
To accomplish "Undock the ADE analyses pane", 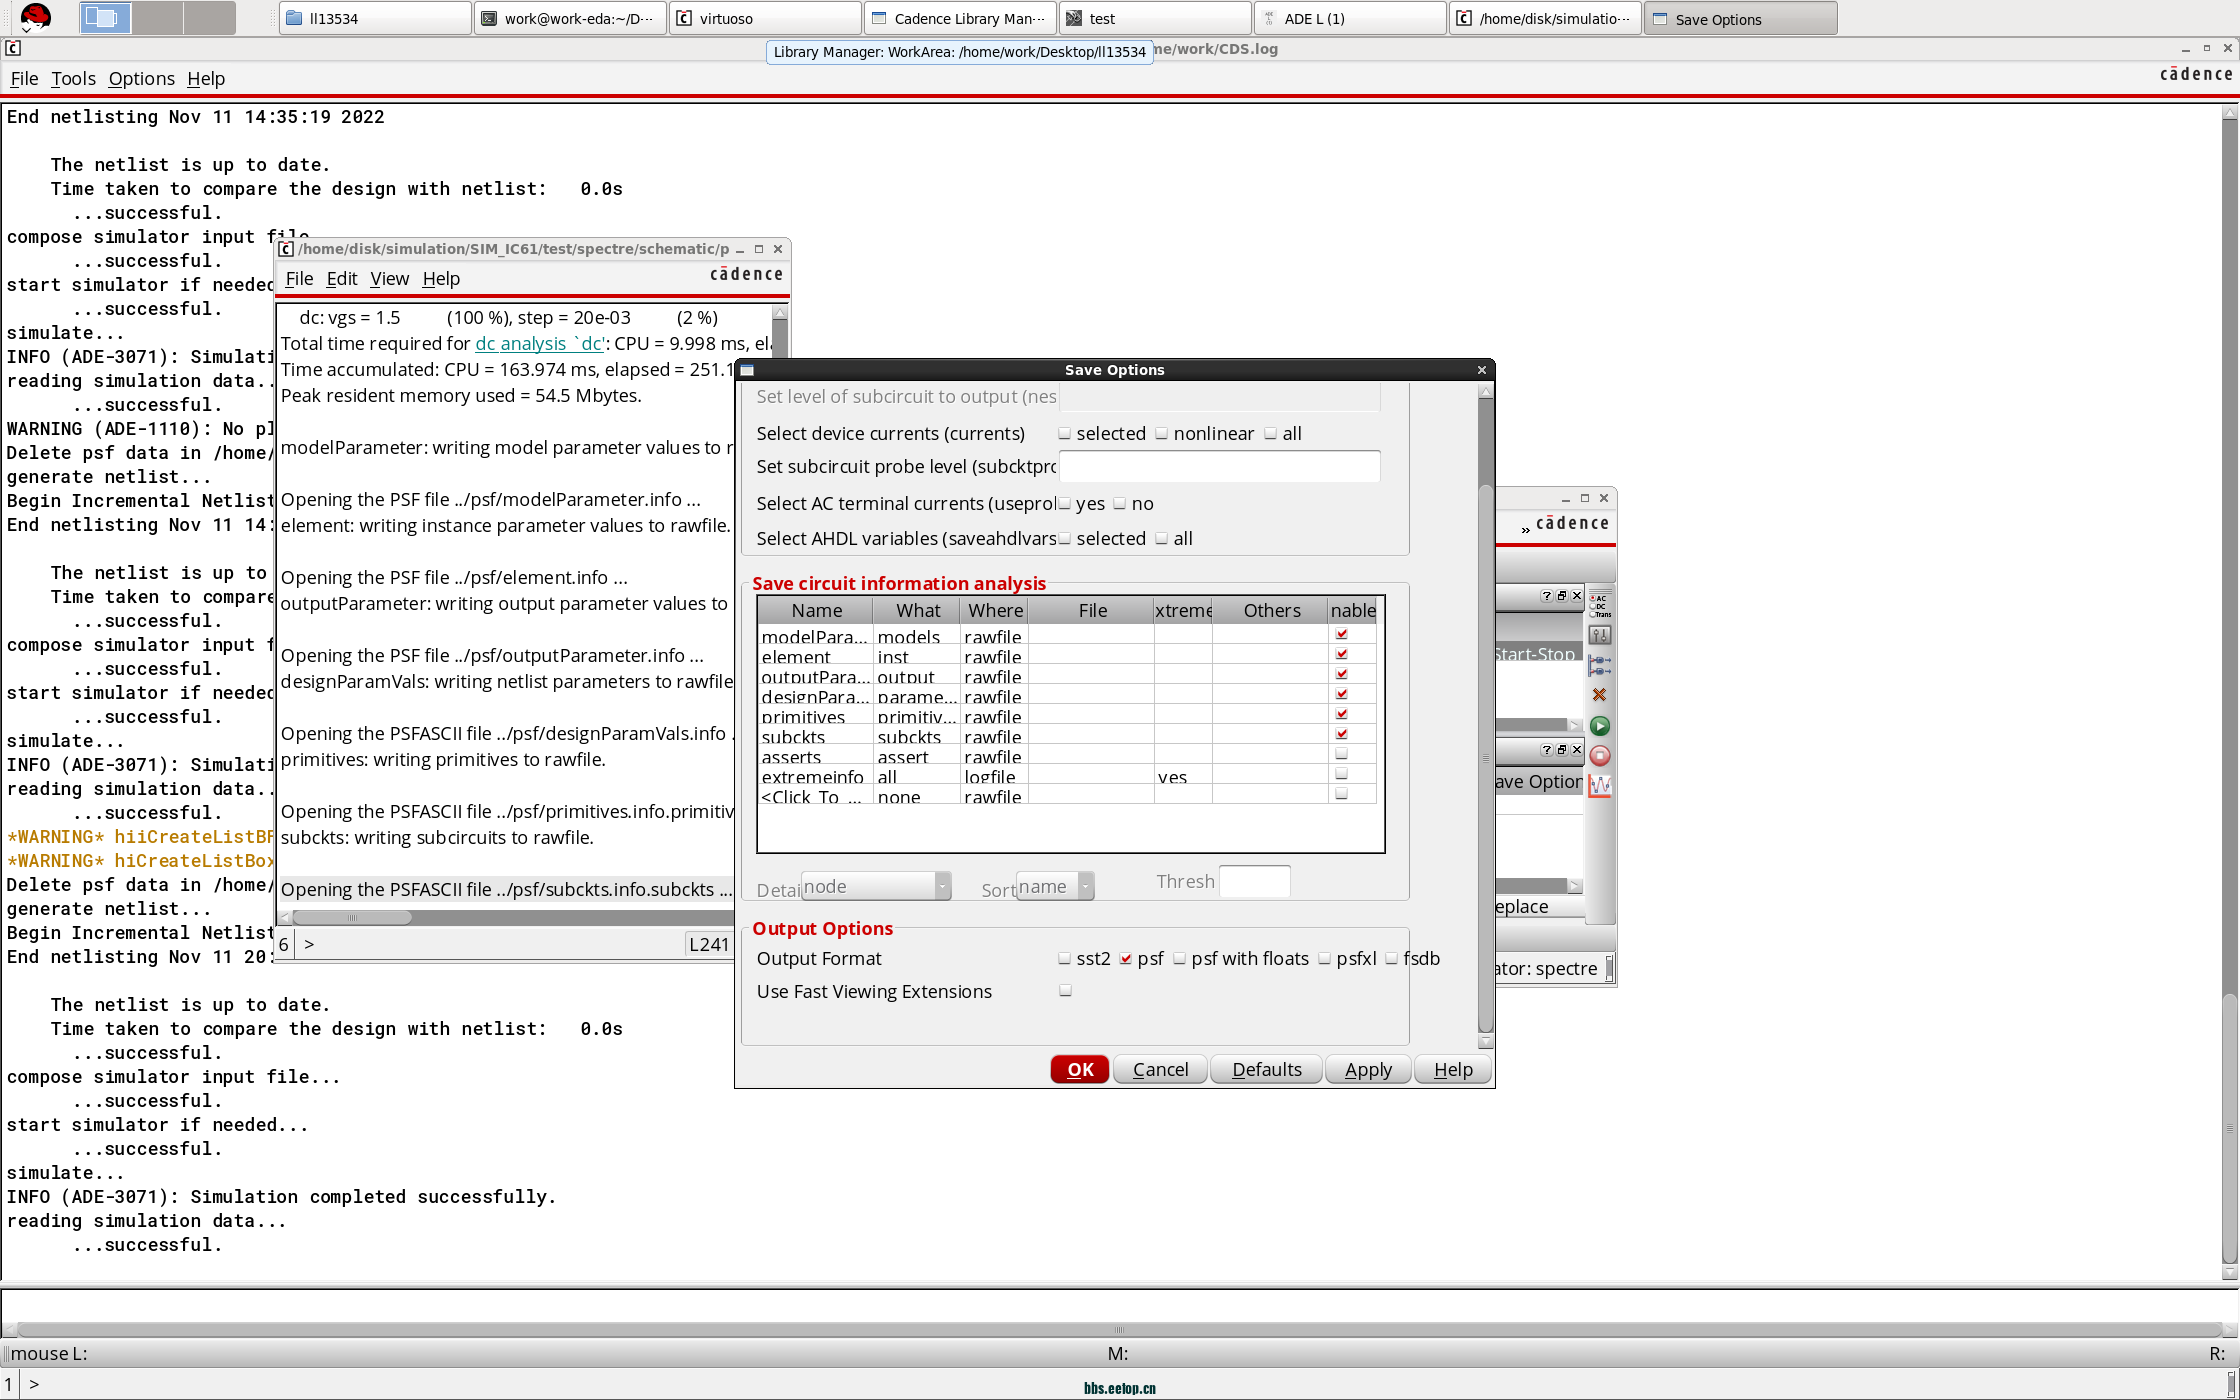I will [1562, 596].
